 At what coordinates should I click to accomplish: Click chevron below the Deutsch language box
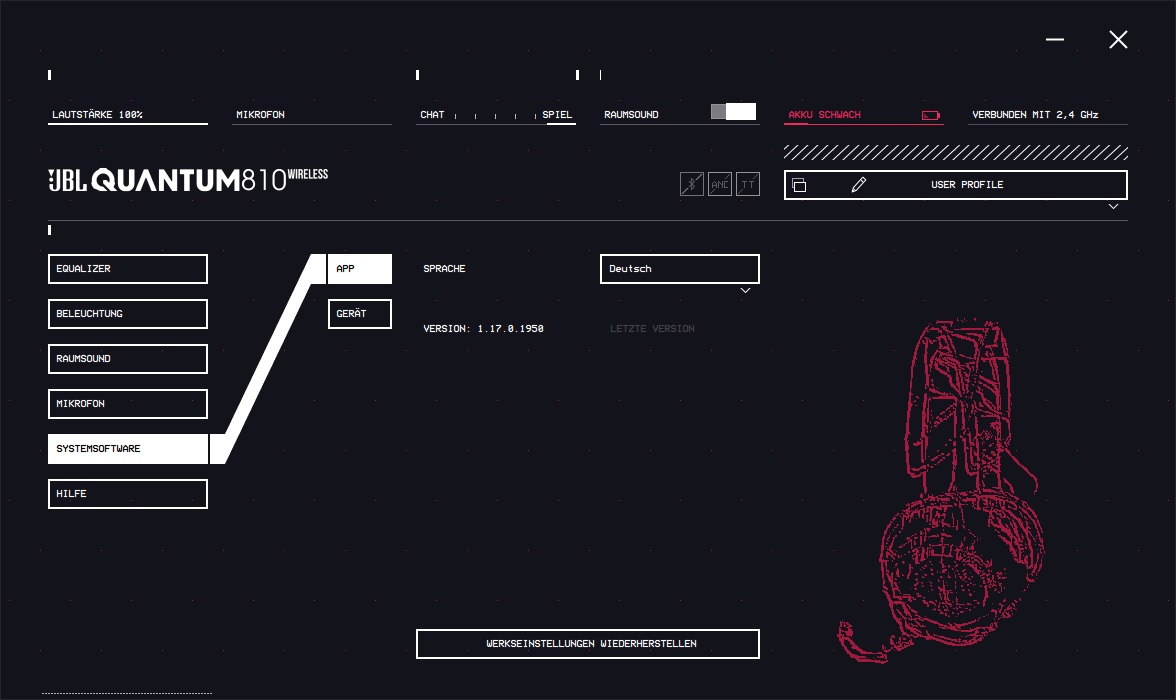point(746,291)
